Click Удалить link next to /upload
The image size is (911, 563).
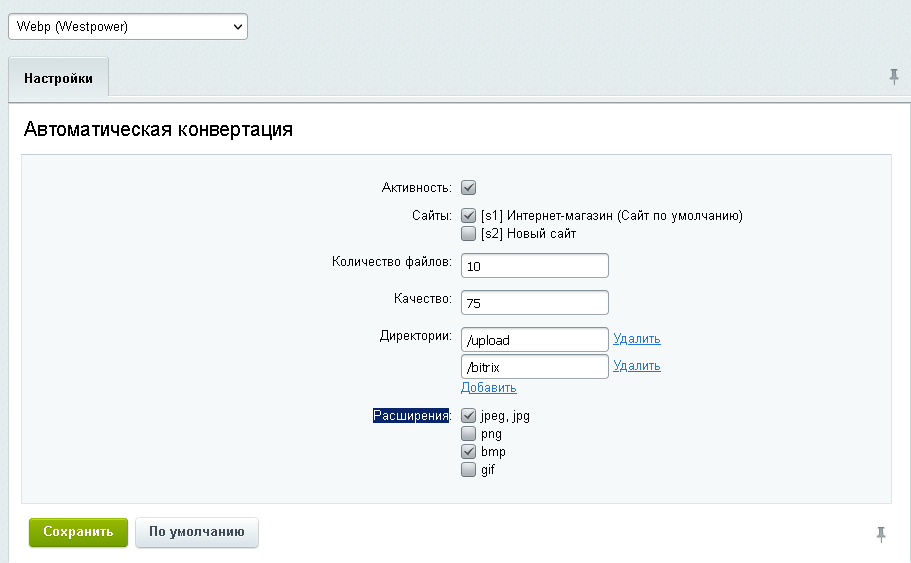636,339
